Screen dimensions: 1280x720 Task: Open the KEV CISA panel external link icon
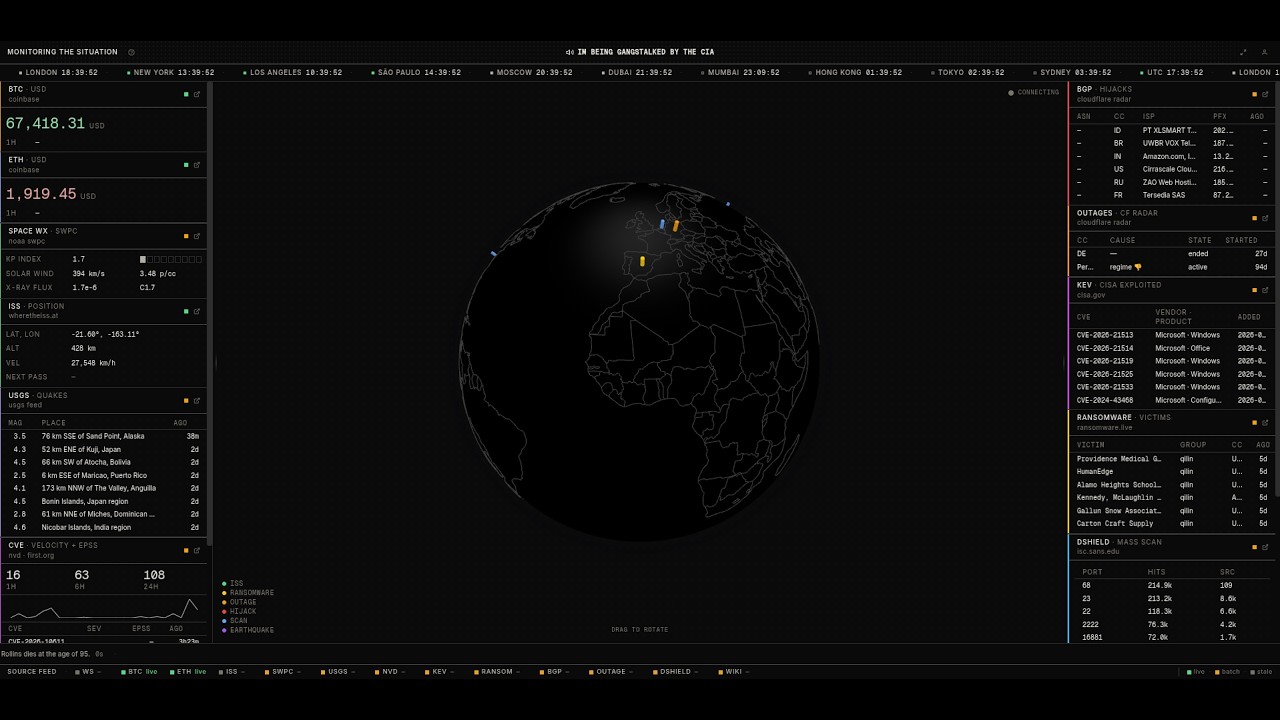coord(1265,290)
